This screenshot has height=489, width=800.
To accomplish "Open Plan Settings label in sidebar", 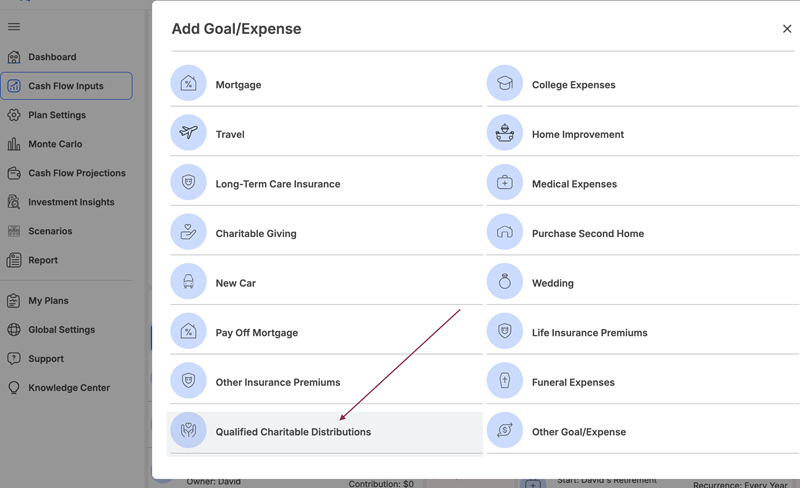I will [57, 115].
